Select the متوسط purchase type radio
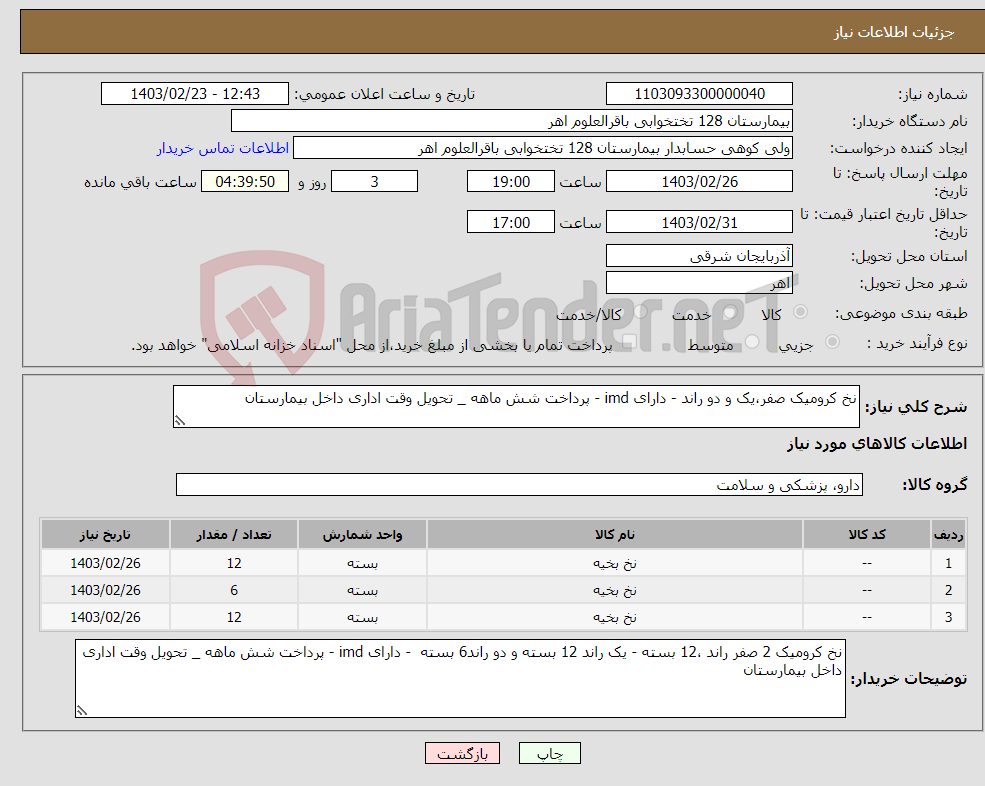This screenshot has width=985, height=786. click(x=752, y=342)
